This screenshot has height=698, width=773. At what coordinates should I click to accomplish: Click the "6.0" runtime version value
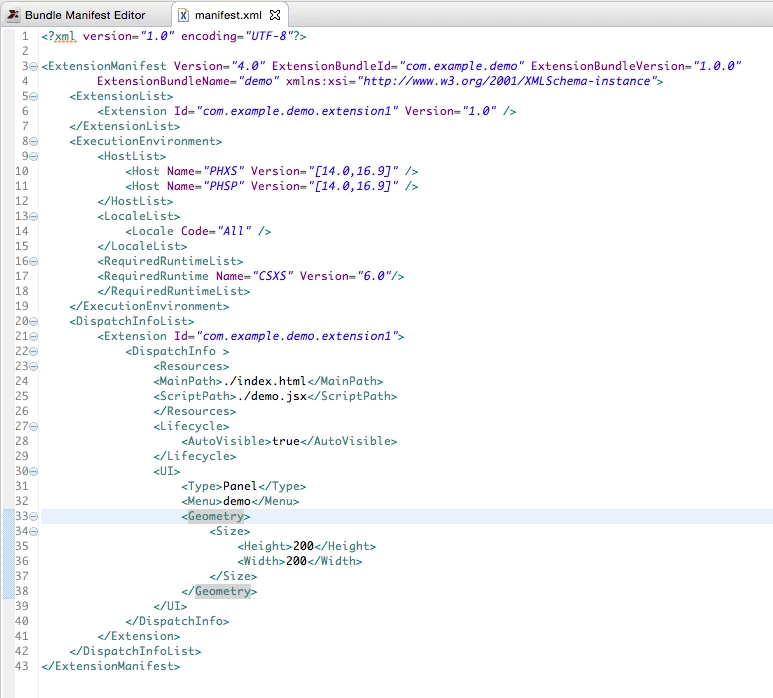pyautogui.click(x=375, y=276)
